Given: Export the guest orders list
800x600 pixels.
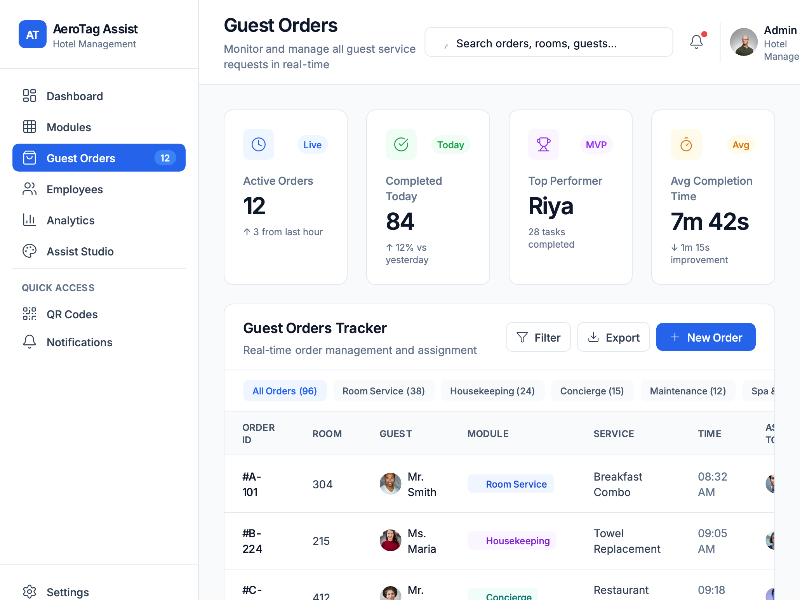Looking at the screenshot, I should [613, 337].
